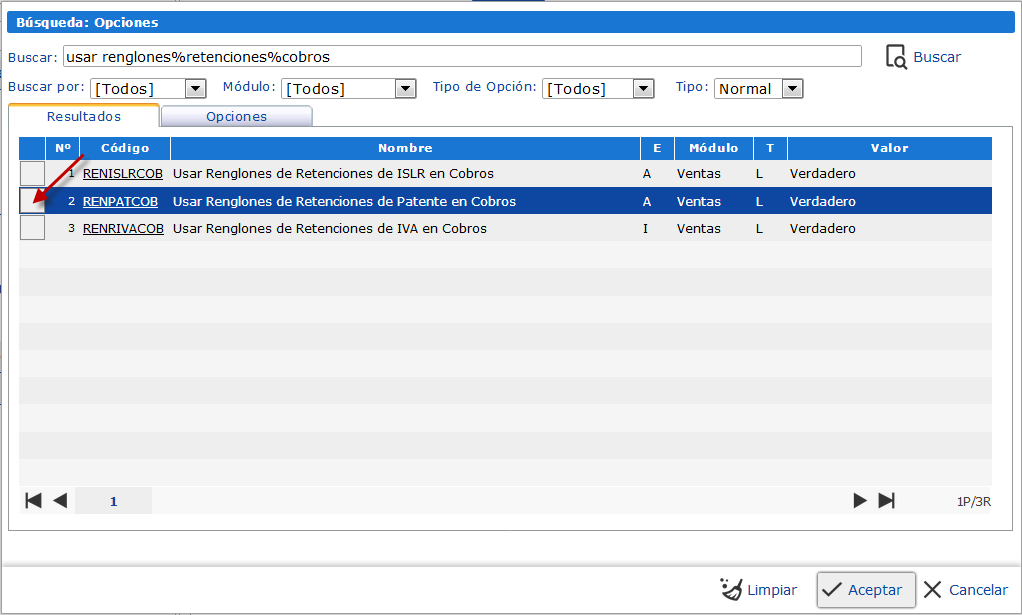Image resolution: width=1022 pixels, height=615 pixels.
Task: Select 'Usar Renglones de Retenciones de Patente en Cobros'
Action: pos(344,201)
